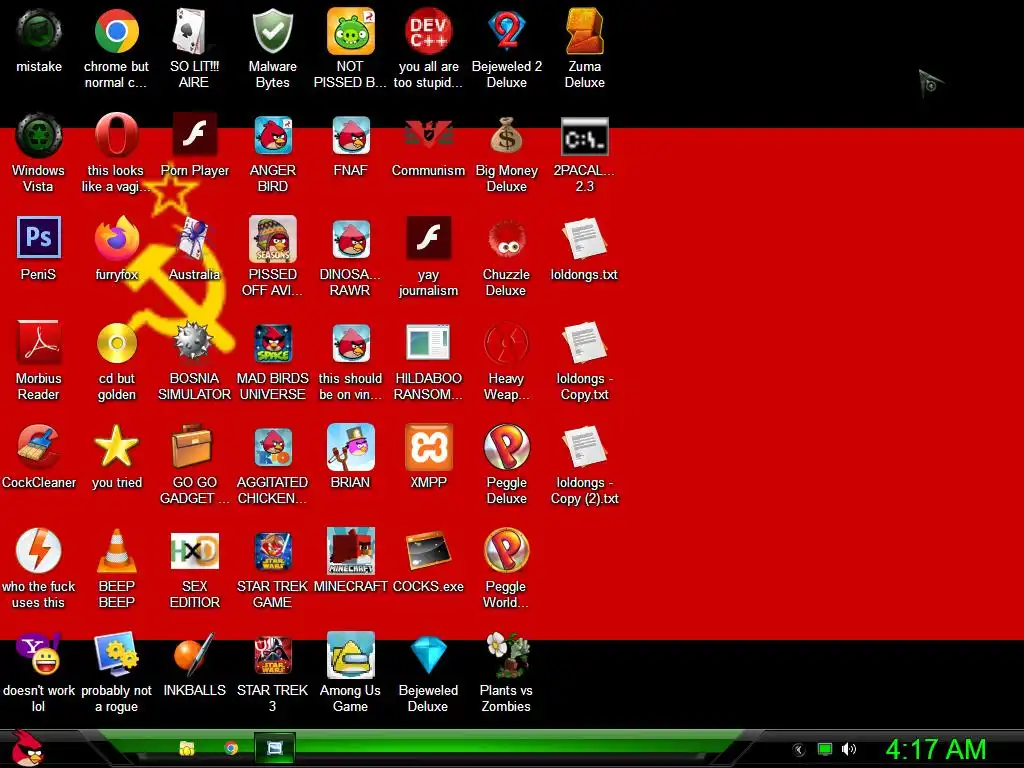
Task: Select the 'Heavy Weap...' icon
Action: coord(506,342)
